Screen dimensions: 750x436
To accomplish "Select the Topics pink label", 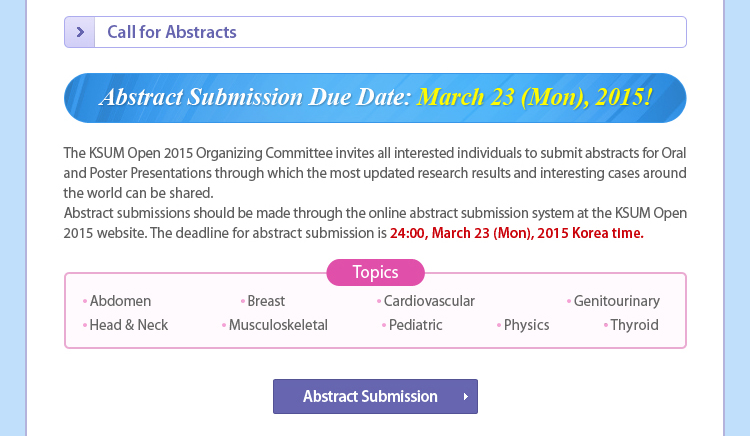I will click(x=375, y=272).
